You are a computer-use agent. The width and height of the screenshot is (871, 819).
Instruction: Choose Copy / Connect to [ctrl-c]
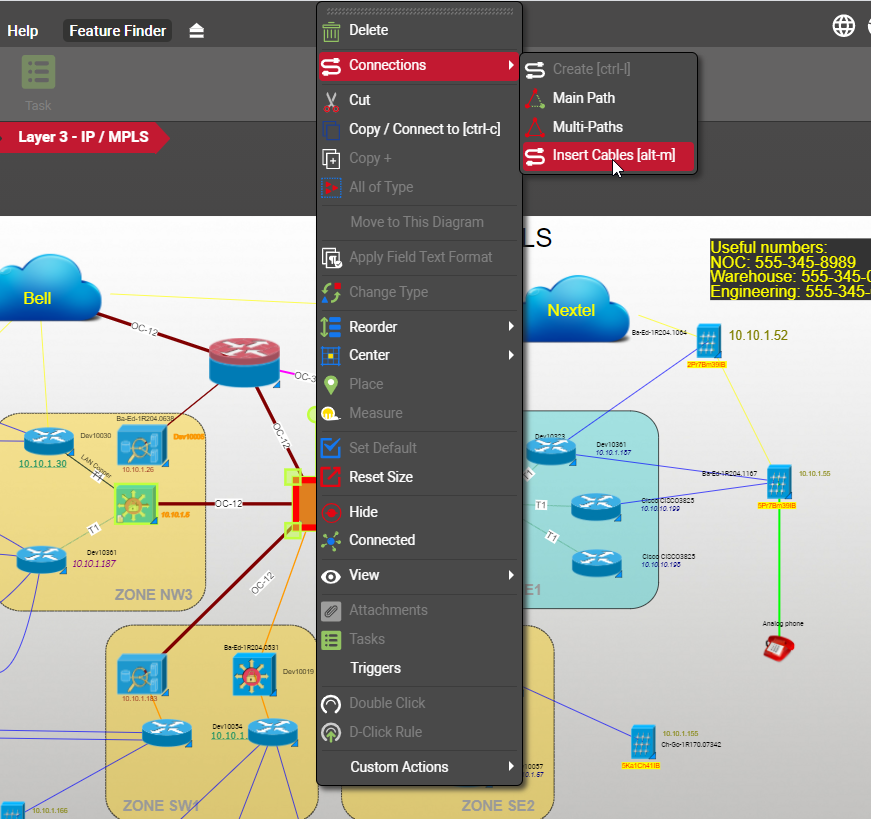click(424, 129)
